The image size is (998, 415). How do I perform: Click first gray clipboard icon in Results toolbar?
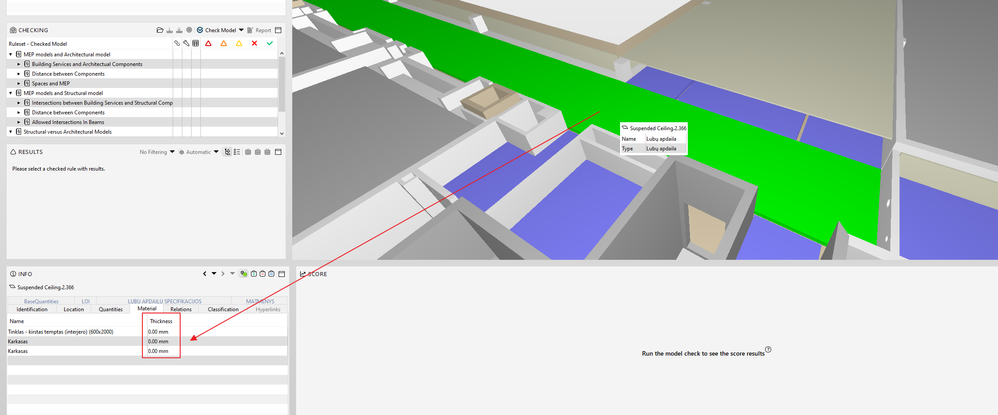(248, 152)
